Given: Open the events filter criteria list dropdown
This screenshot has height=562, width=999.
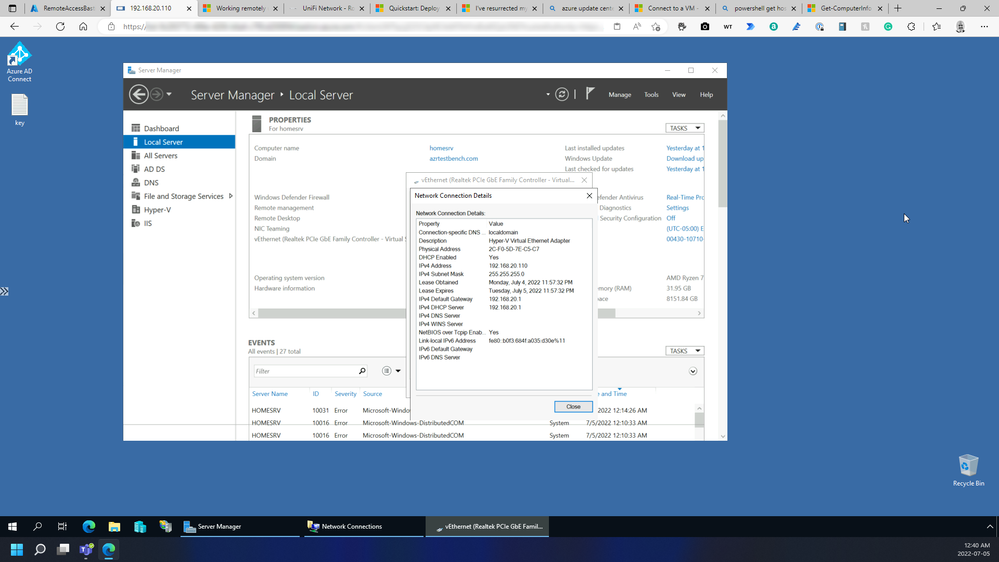Looking at the screenshot, I should pyautogui.click(x=391, y=371).
